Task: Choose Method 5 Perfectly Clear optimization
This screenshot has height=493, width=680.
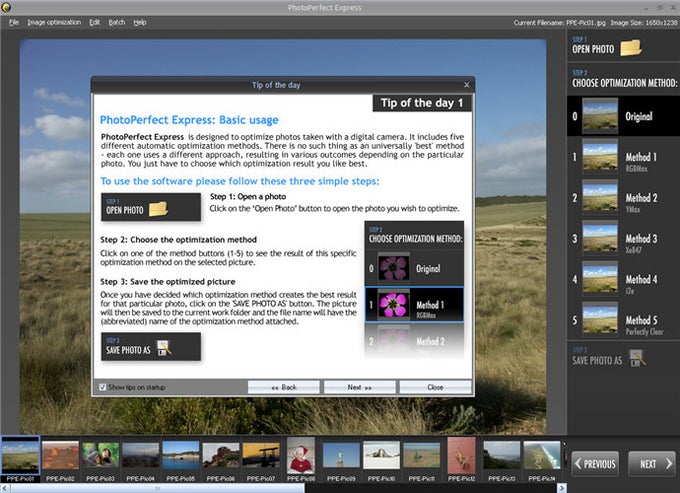Action: pyautogui.click(x=624, y=320)
